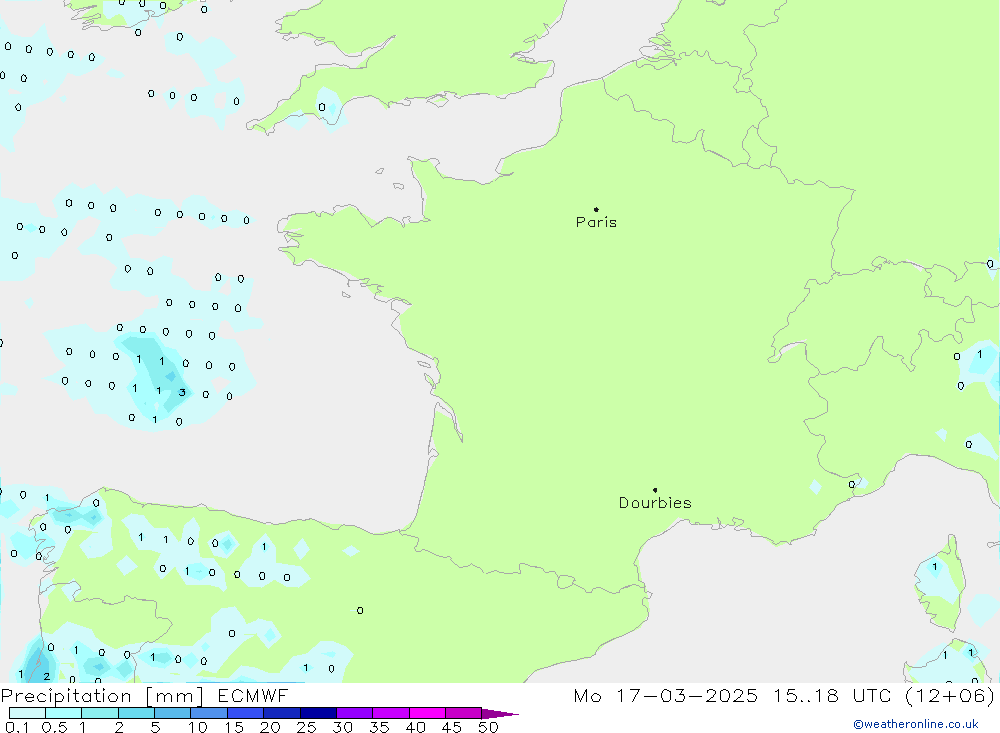The height and width of the screenshot is (733, 1000).
Task: Pick the 30–35 mm violet legend swatch
Action: [x=355, y=713]
